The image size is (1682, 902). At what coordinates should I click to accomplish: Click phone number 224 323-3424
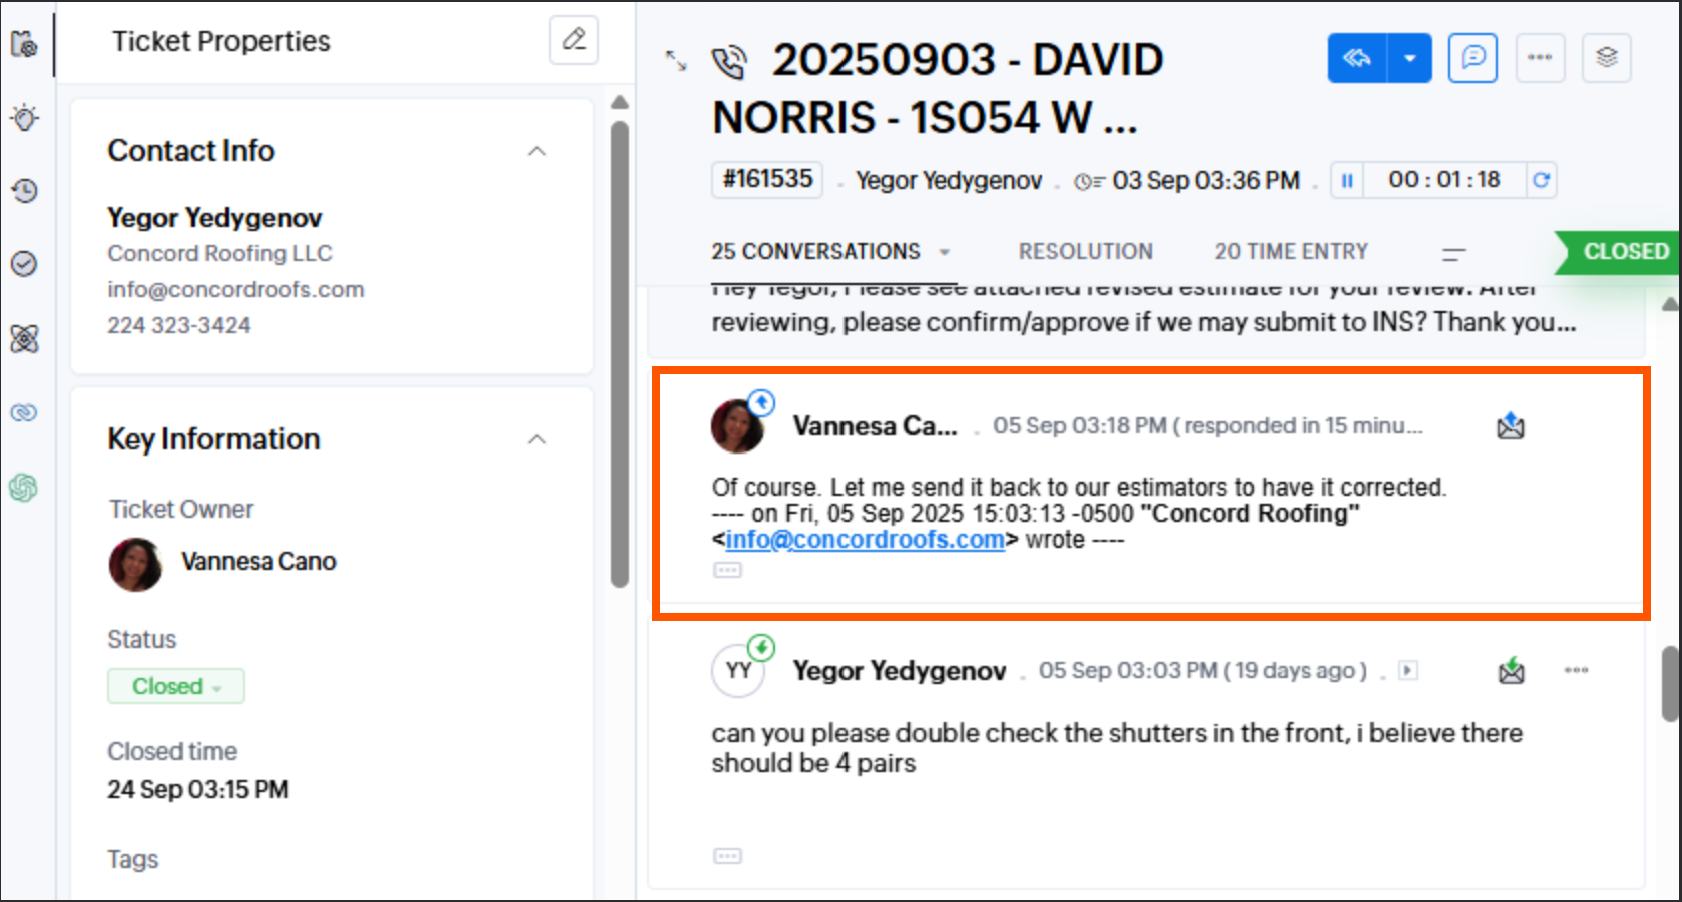[x=179, y=325]
